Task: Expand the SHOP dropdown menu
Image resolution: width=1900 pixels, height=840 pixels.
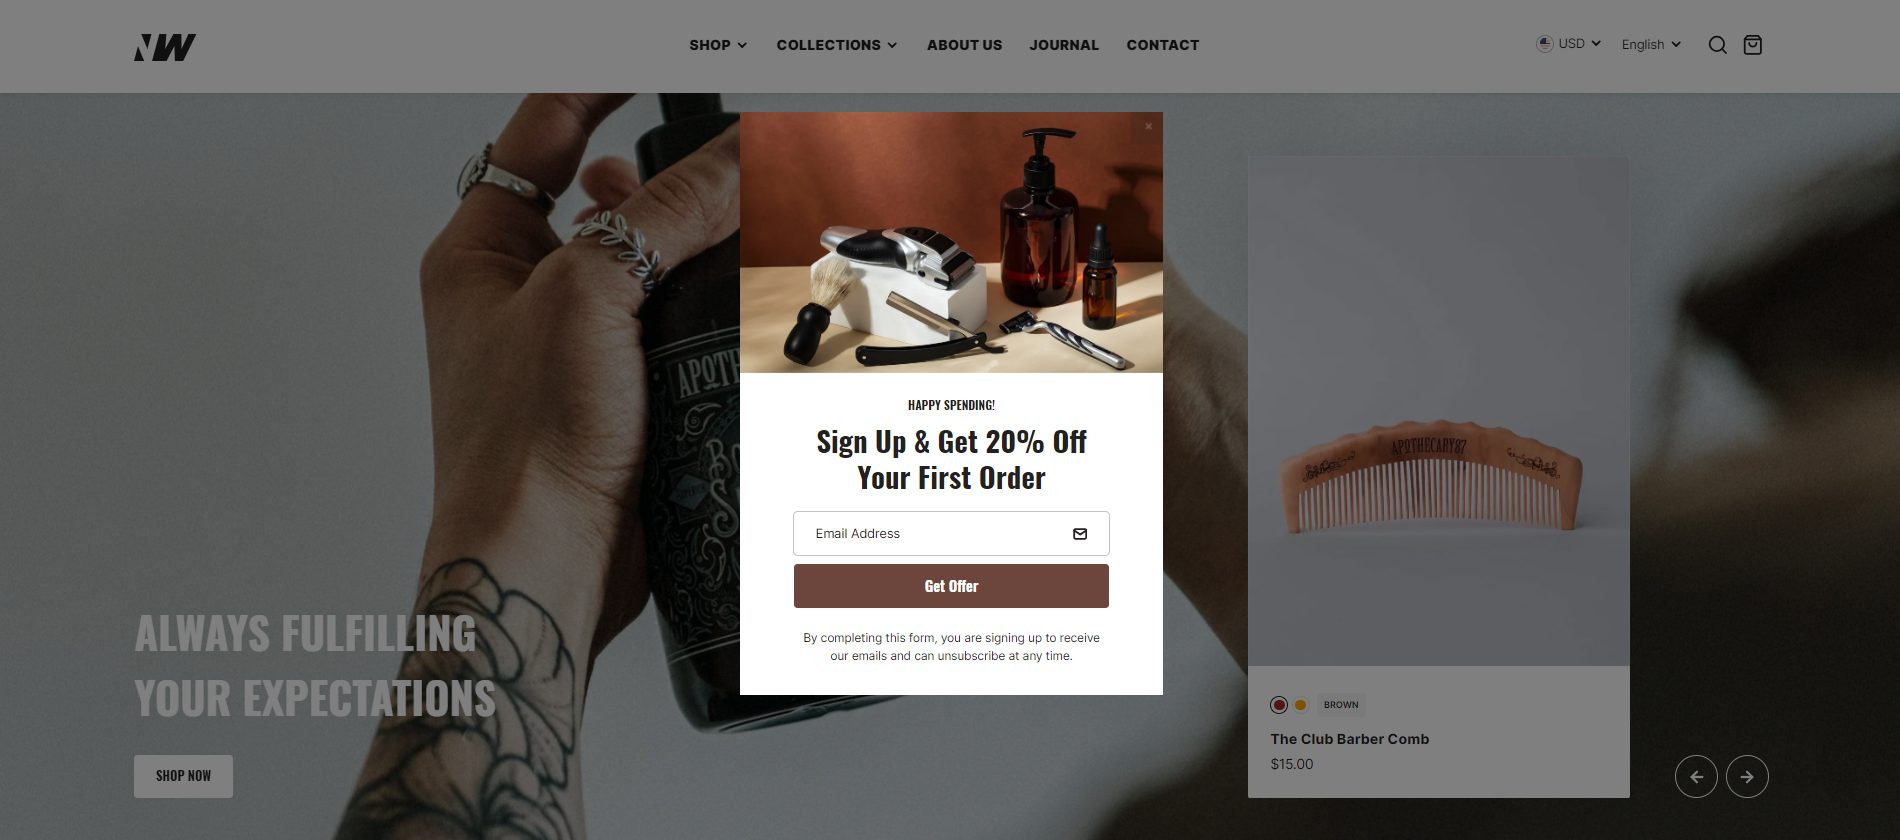Action: (718, 45)
